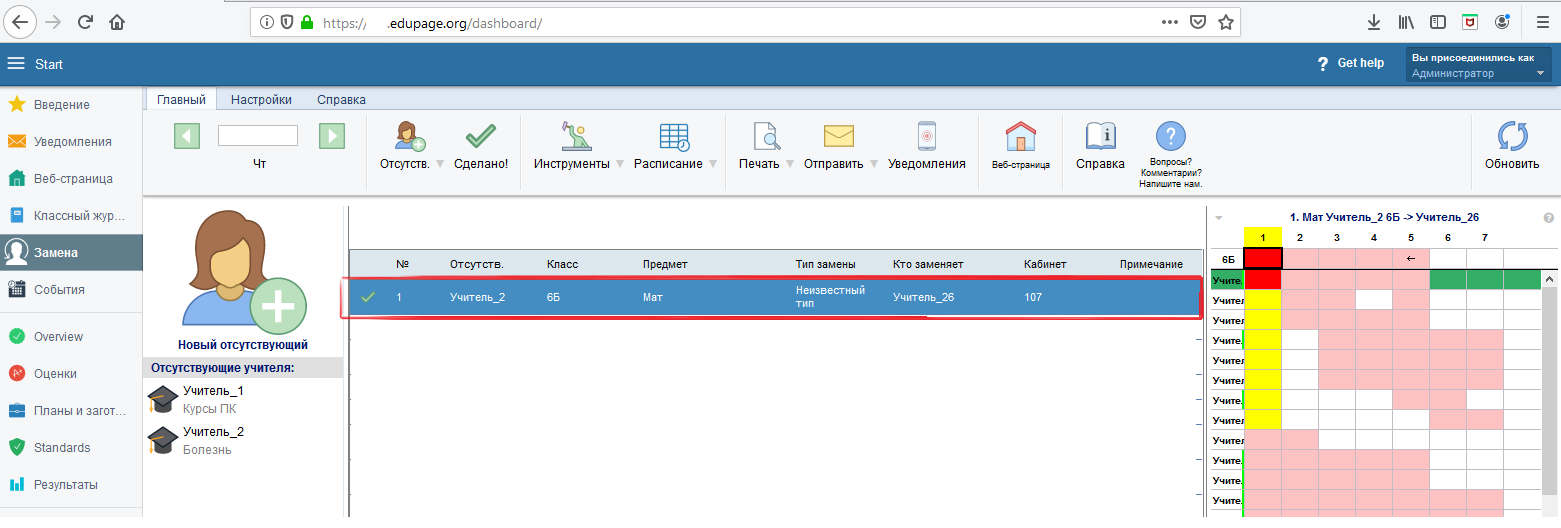
Task: Collapse panel with small triangle arrow
Action: click(1219, 217)
